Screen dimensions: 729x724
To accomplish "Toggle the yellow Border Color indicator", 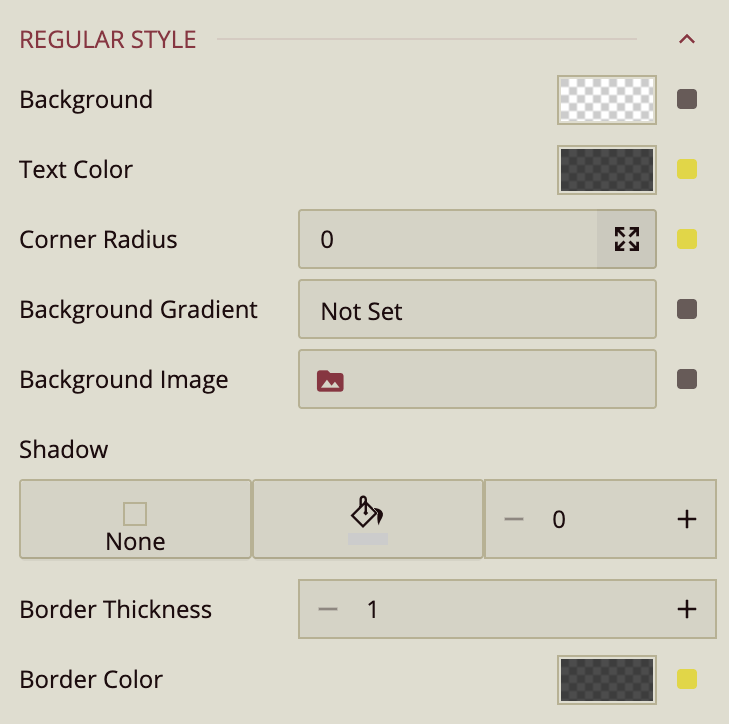I will point(687,680).
